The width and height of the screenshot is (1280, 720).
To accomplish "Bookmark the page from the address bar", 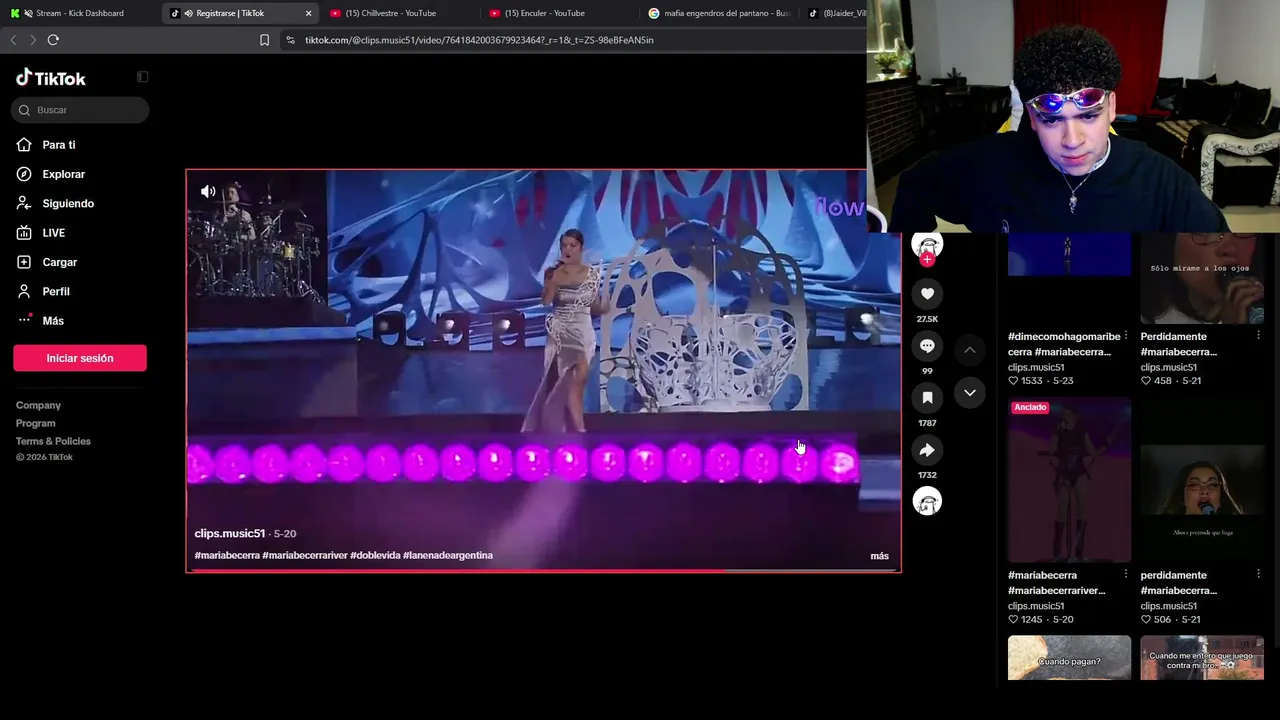I will [x=264, y=40].
